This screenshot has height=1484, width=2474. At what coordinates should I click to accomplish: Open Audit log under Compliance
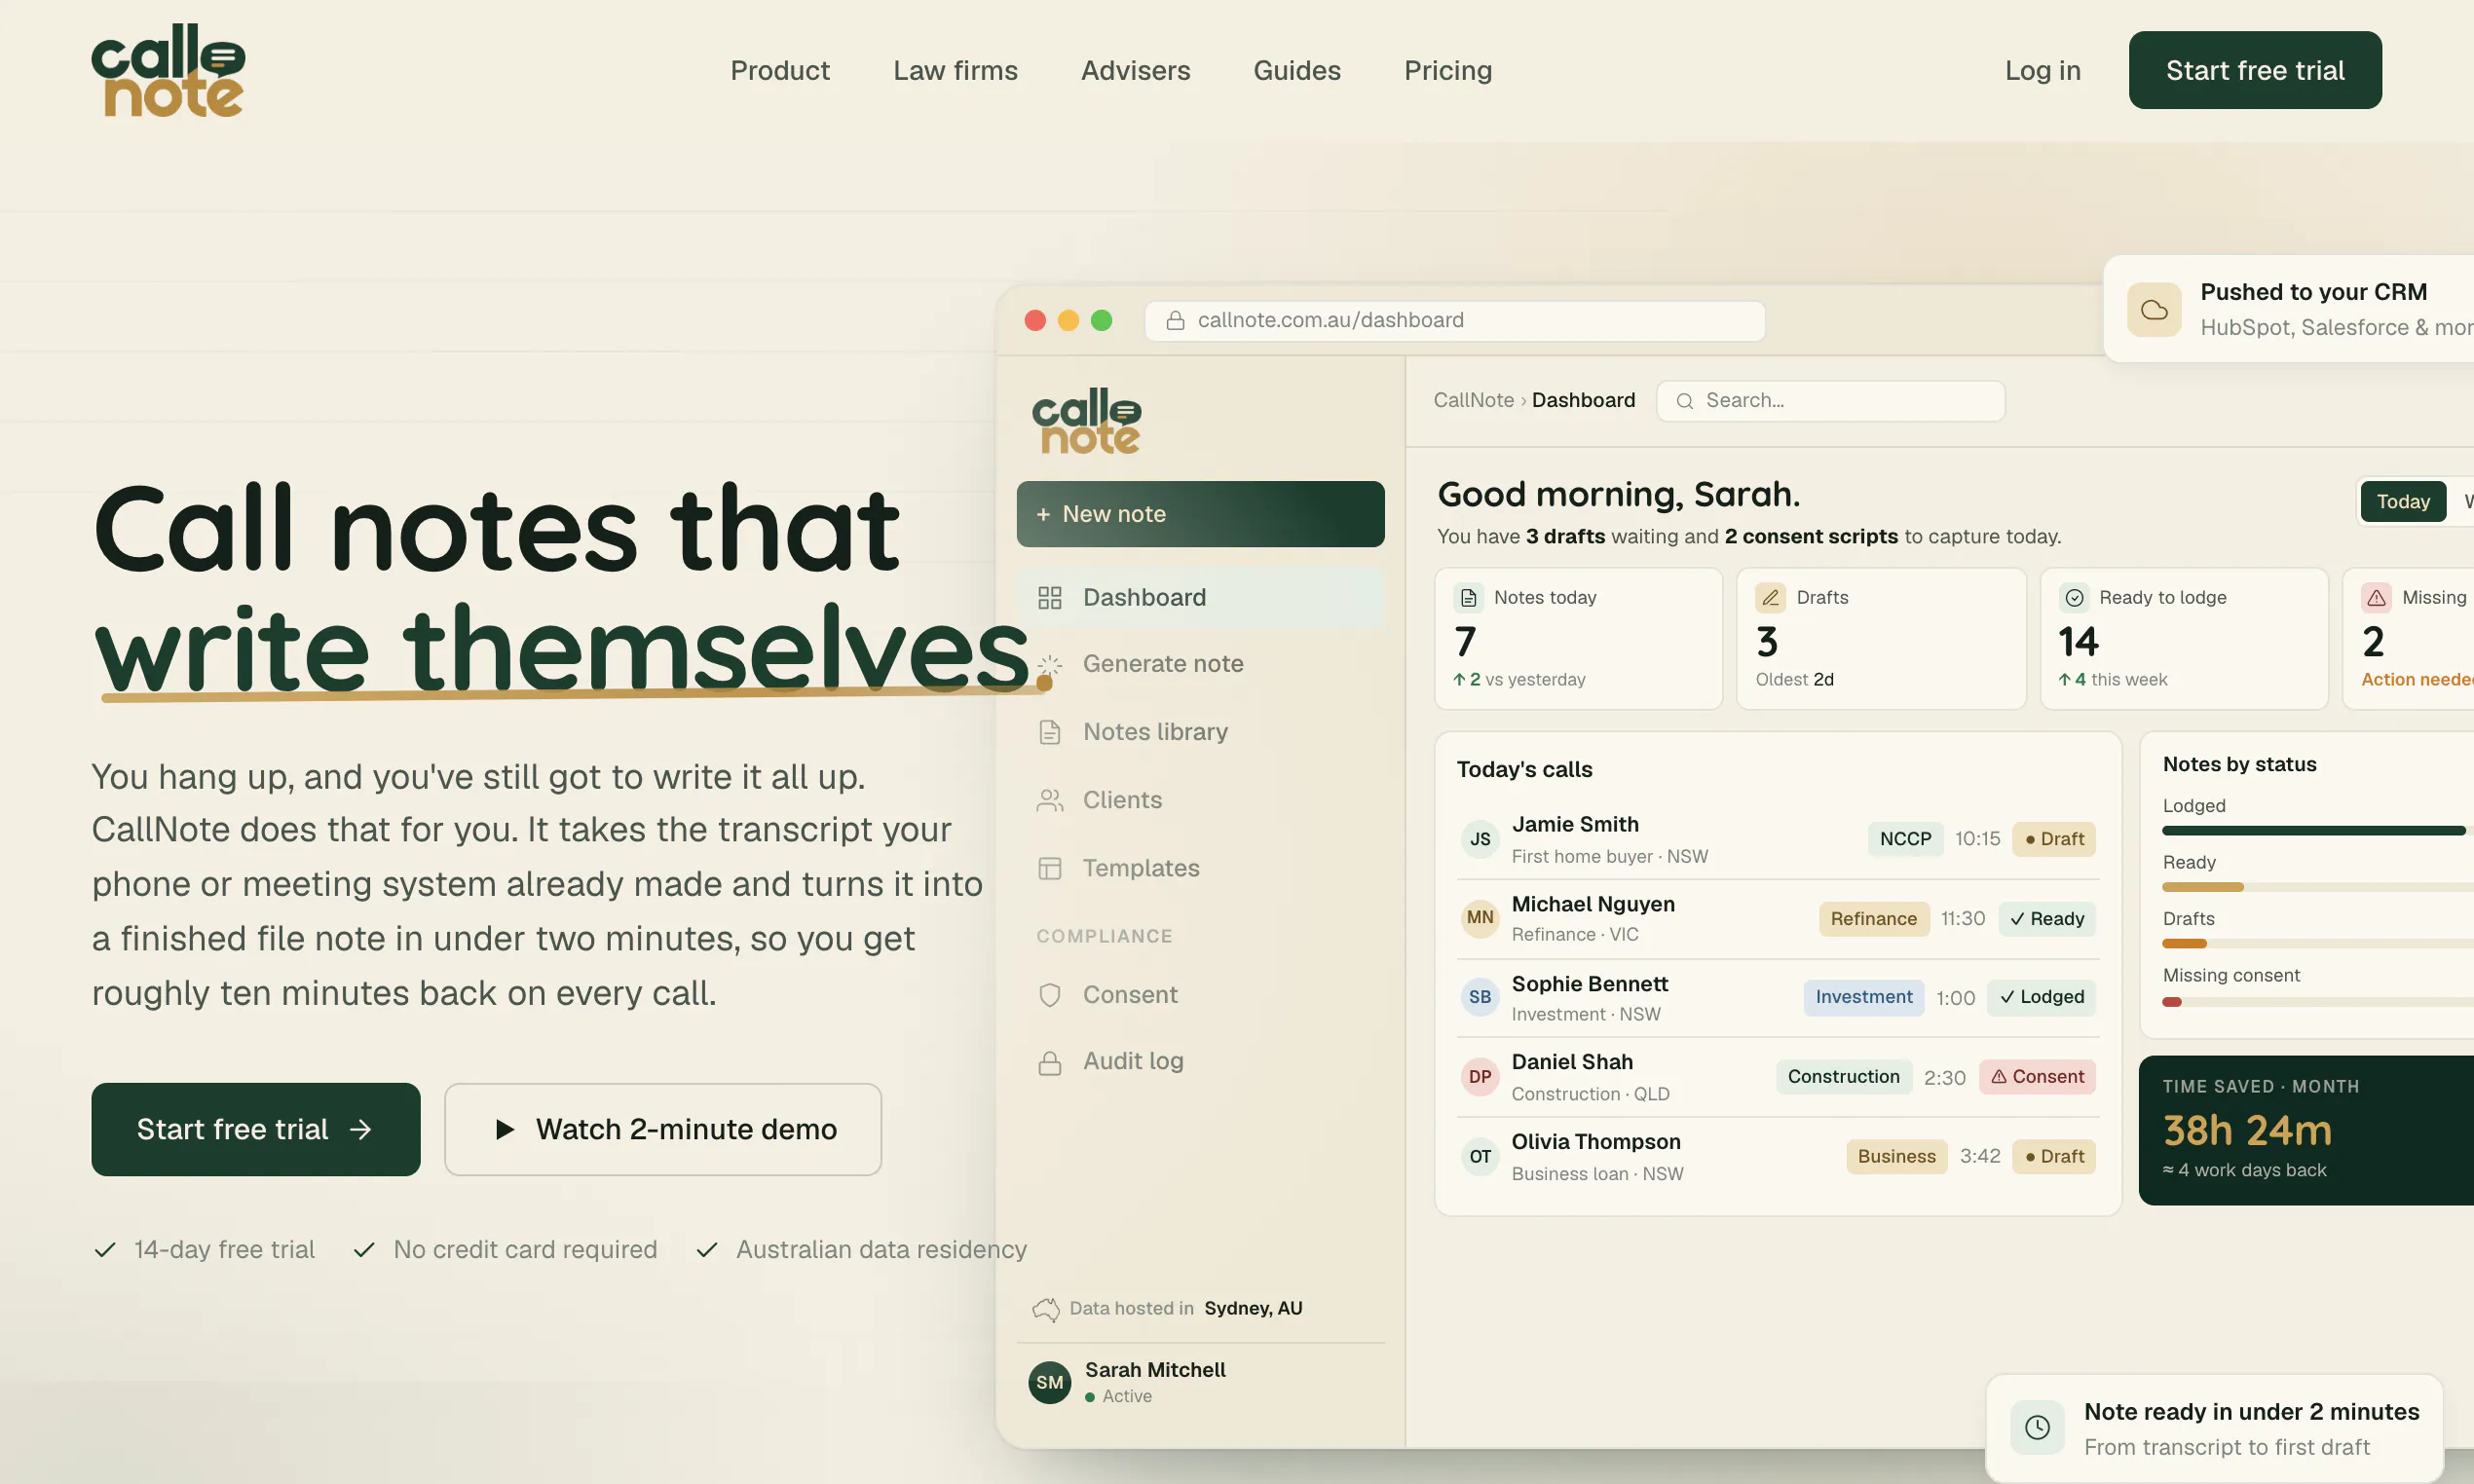pos(1200,1062)
